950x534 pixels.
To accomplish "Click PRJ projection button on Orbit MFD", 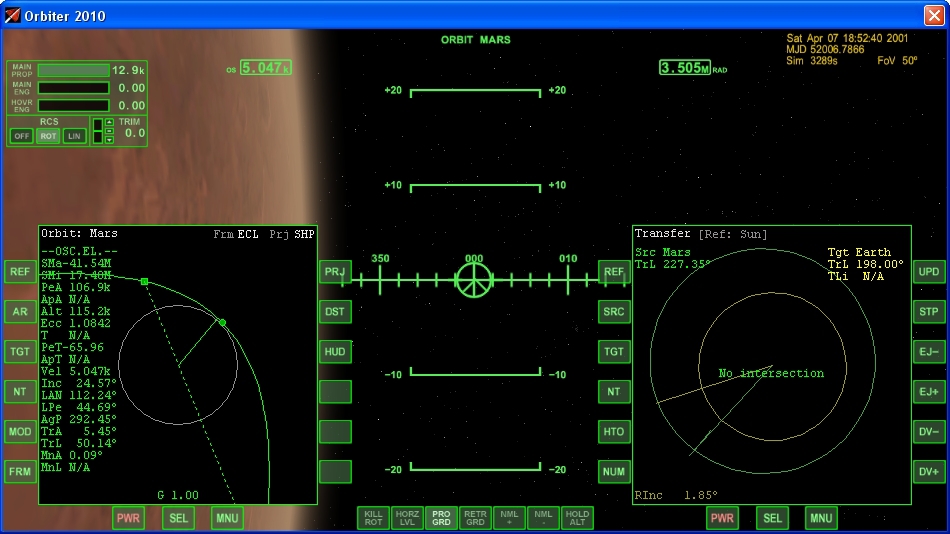I will (x=335, y=272).
